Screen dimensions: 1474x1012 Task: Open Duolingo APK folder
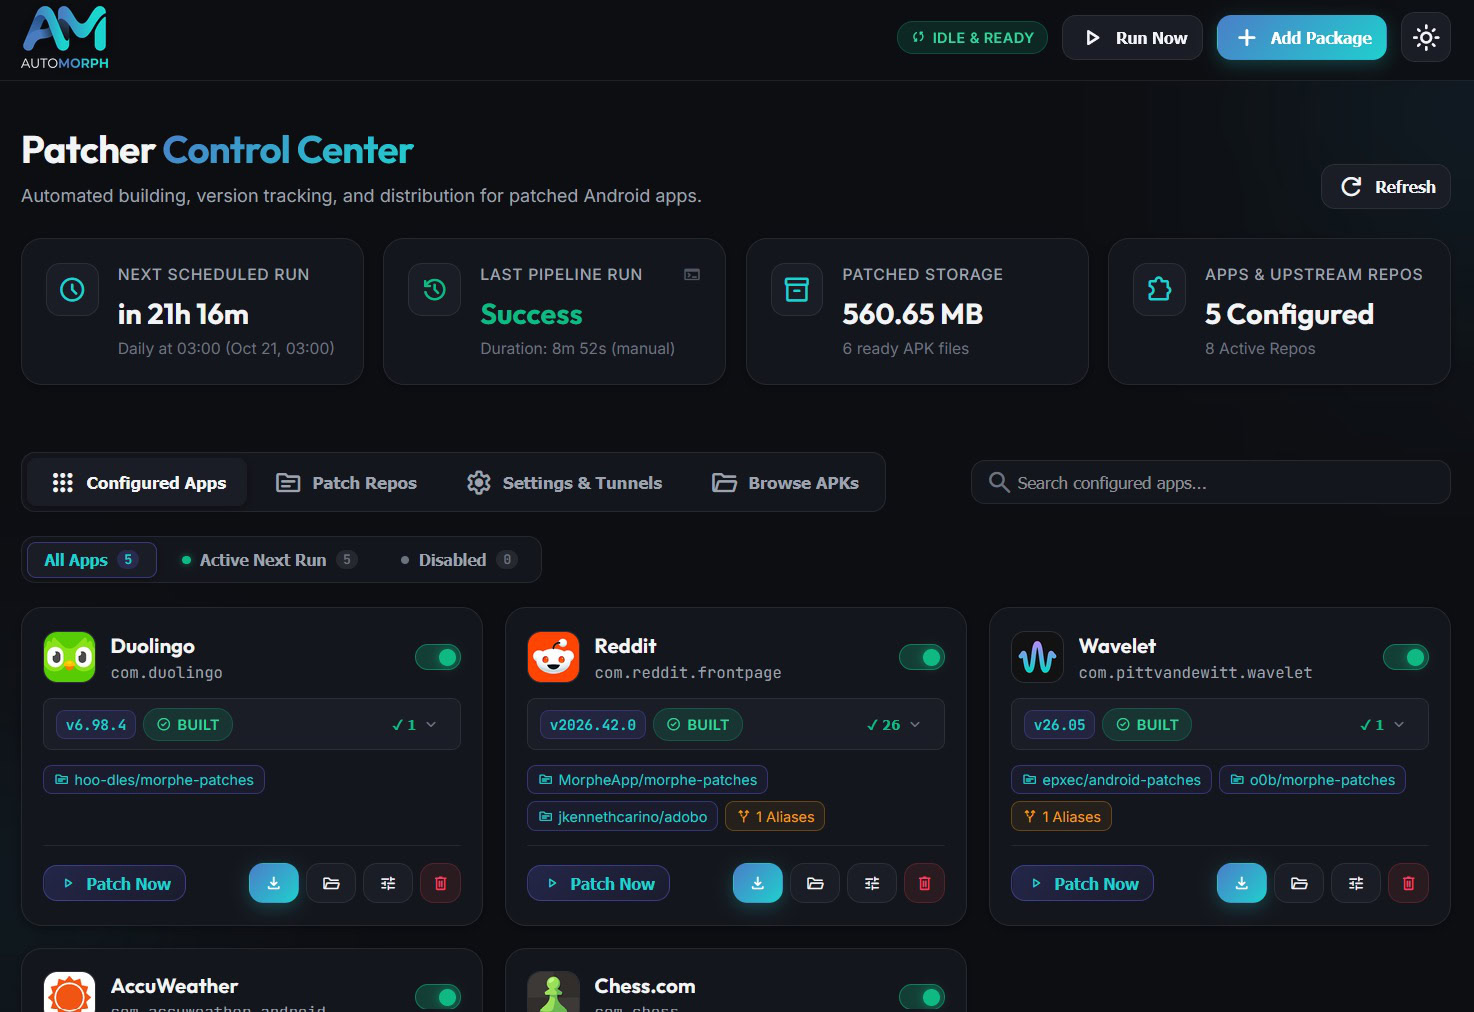(x=331, y=883)
